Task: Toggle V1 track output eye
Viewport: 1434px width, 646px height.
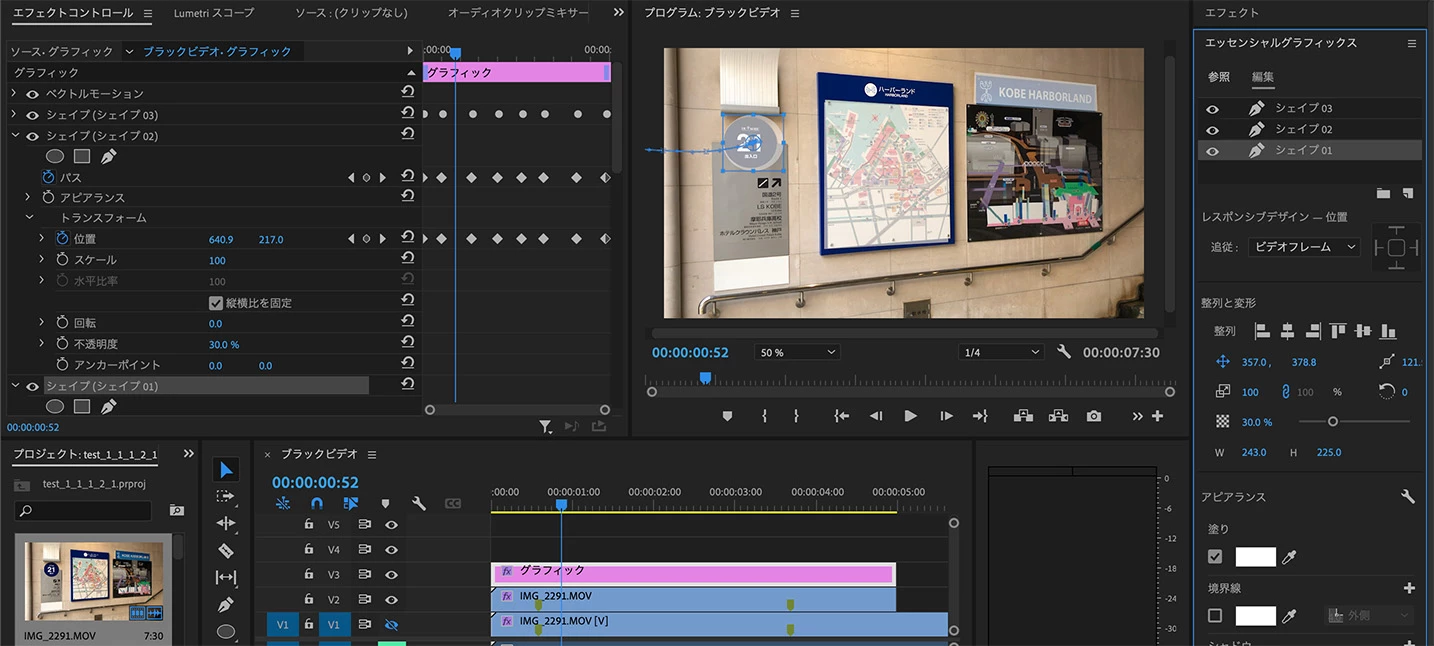Action: click(391, 625)
